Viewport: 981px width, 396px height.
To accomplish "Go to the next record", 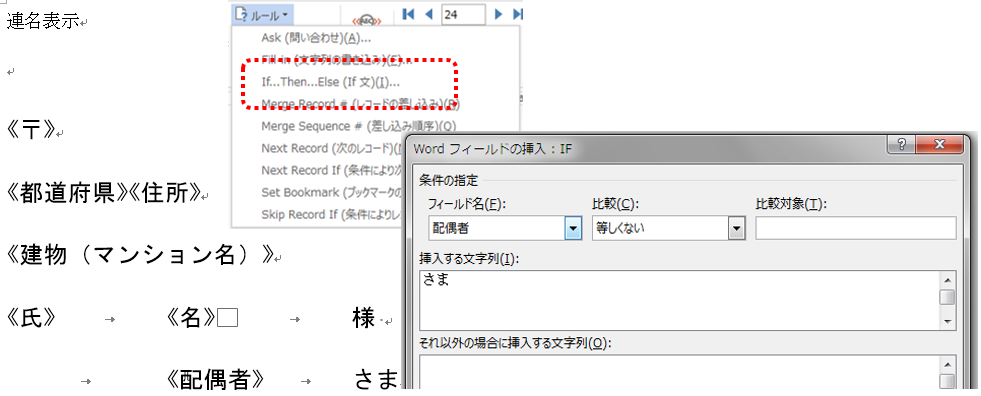I will click(x=499, y=14).
